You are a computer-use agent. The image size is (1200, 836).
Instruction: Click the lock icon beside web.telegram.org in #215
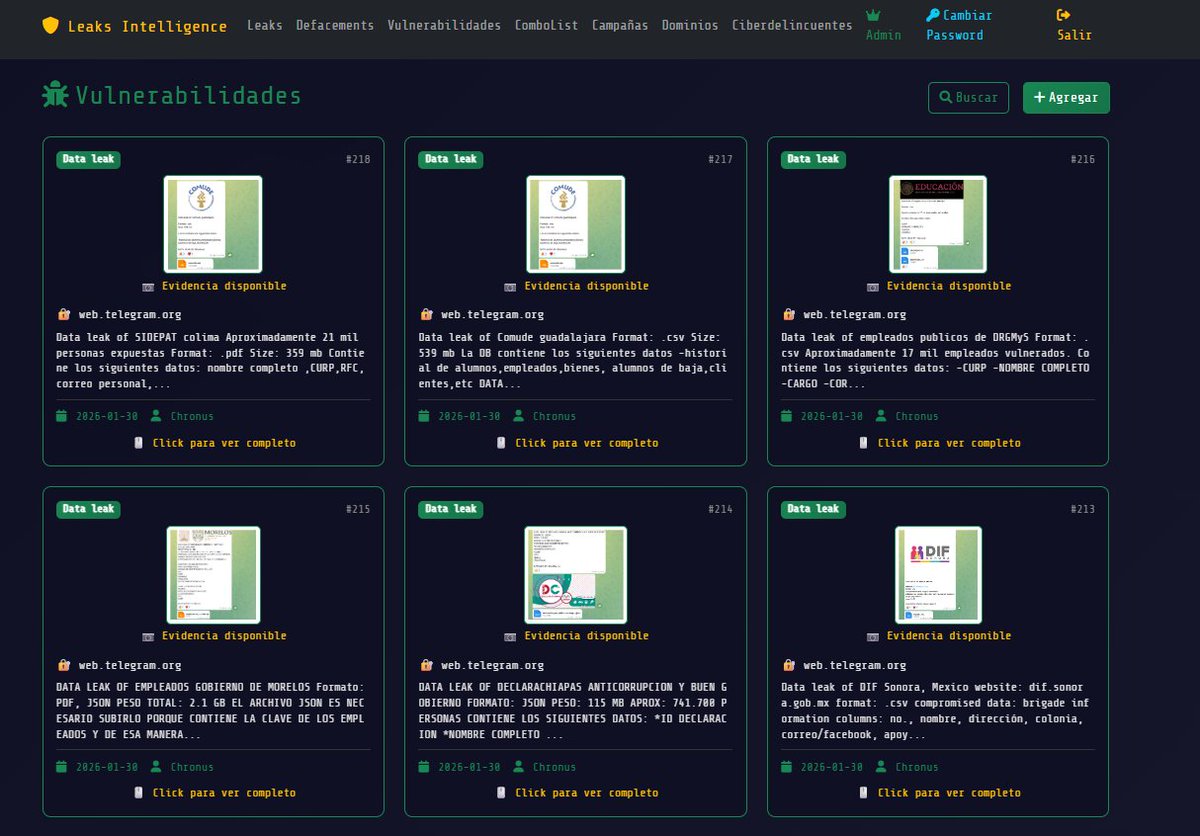click(x=64, y=665)
